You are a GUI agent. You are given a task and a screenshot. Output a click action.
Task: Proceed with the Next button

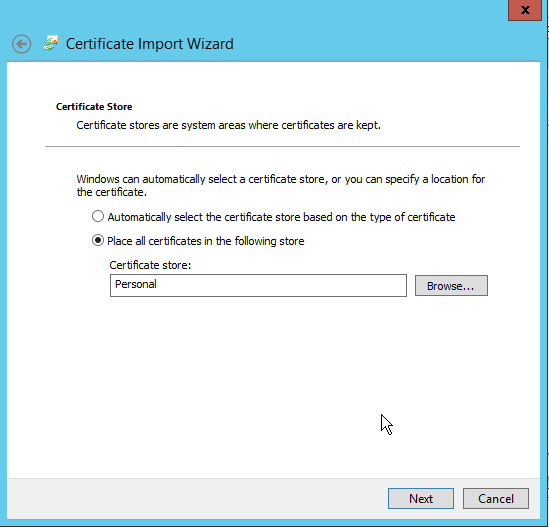[x=421, y=499]
